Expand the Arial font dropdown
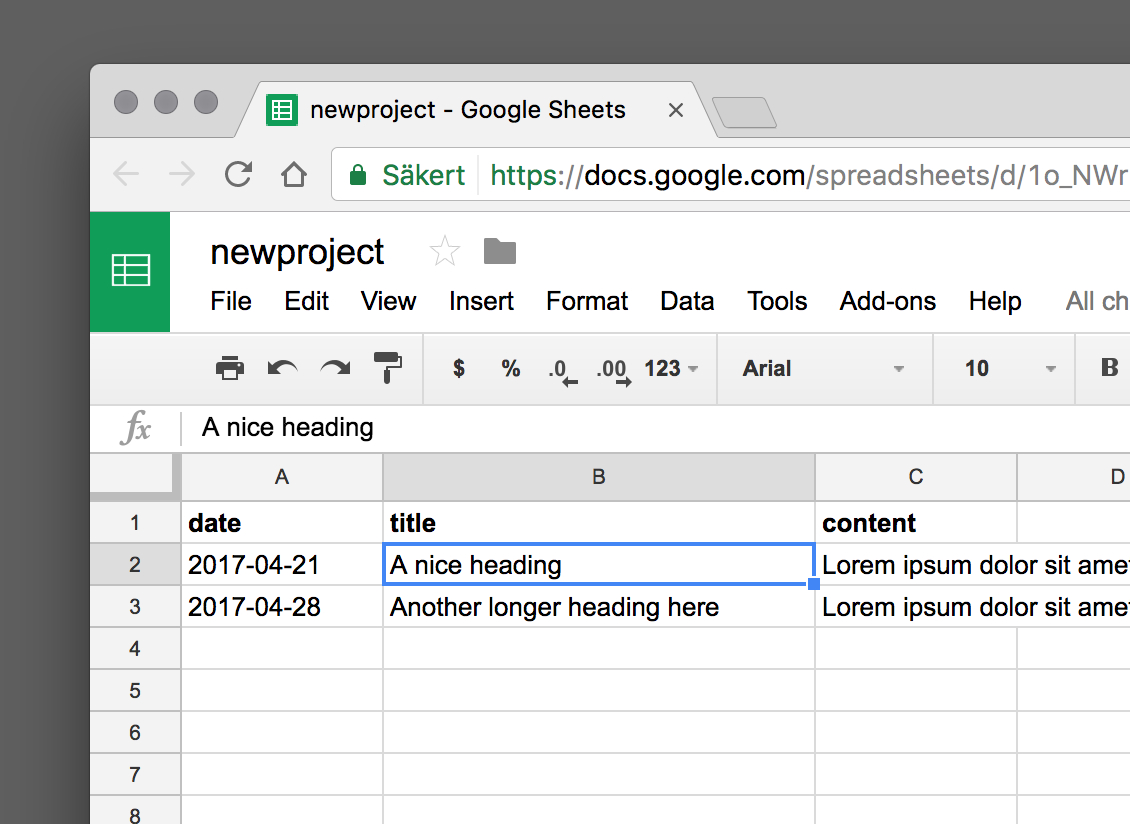 pyautogui.click(x=823, y=368)
